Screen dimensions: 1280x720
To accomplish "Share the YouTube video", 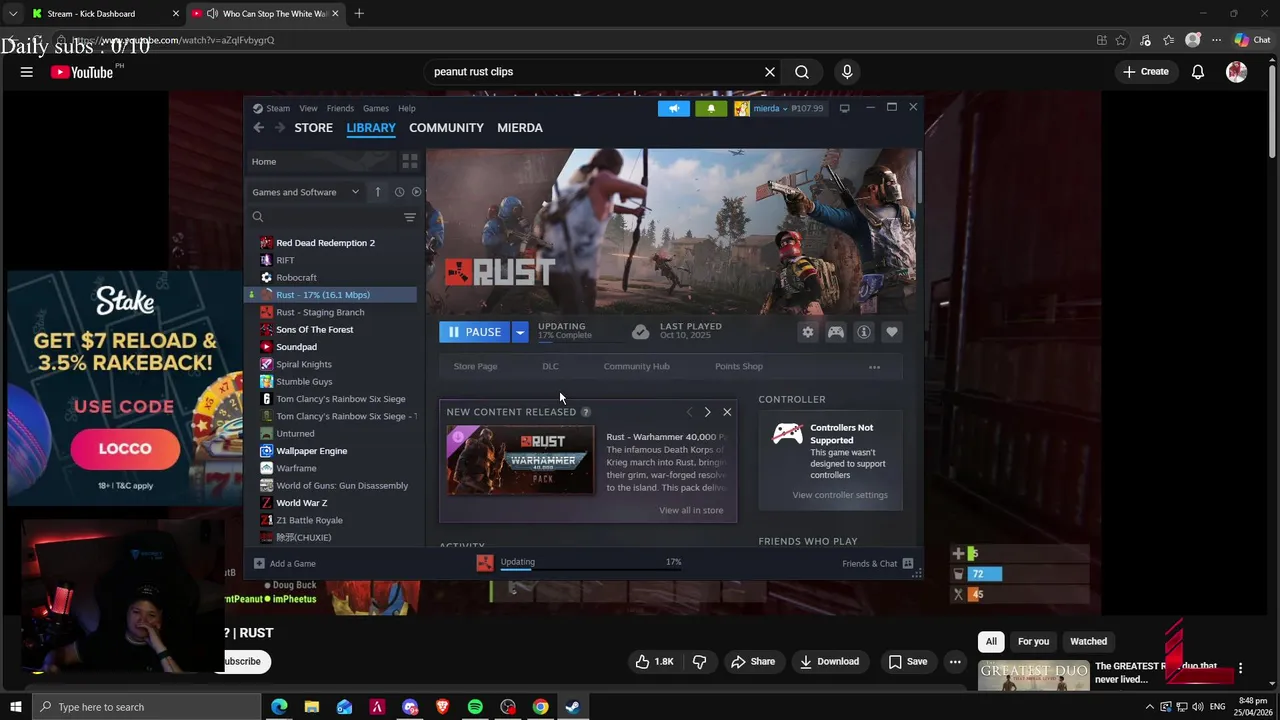I will 753,661.
